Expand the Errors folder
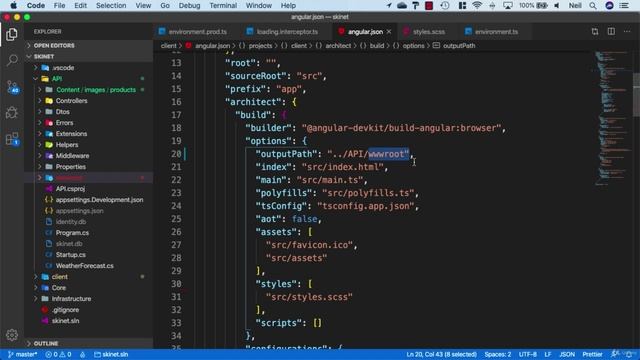This screenshot has height=360, width=640. (x=89, y=122)
